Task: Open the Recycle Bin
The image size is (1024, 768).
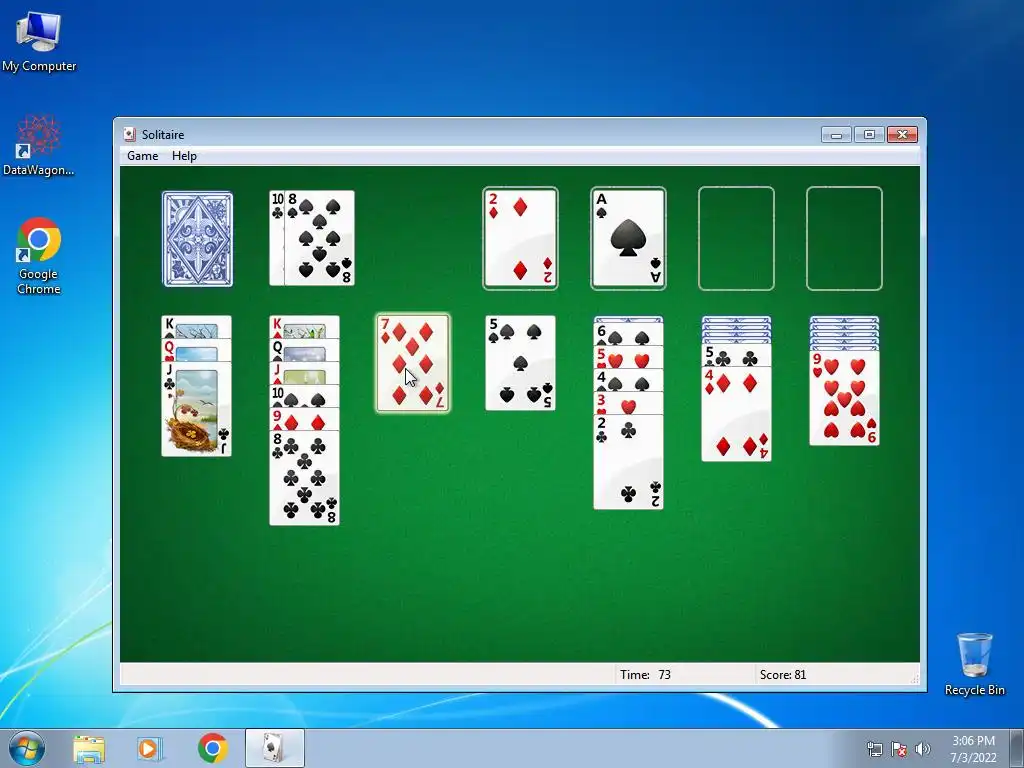Action: 974,664
